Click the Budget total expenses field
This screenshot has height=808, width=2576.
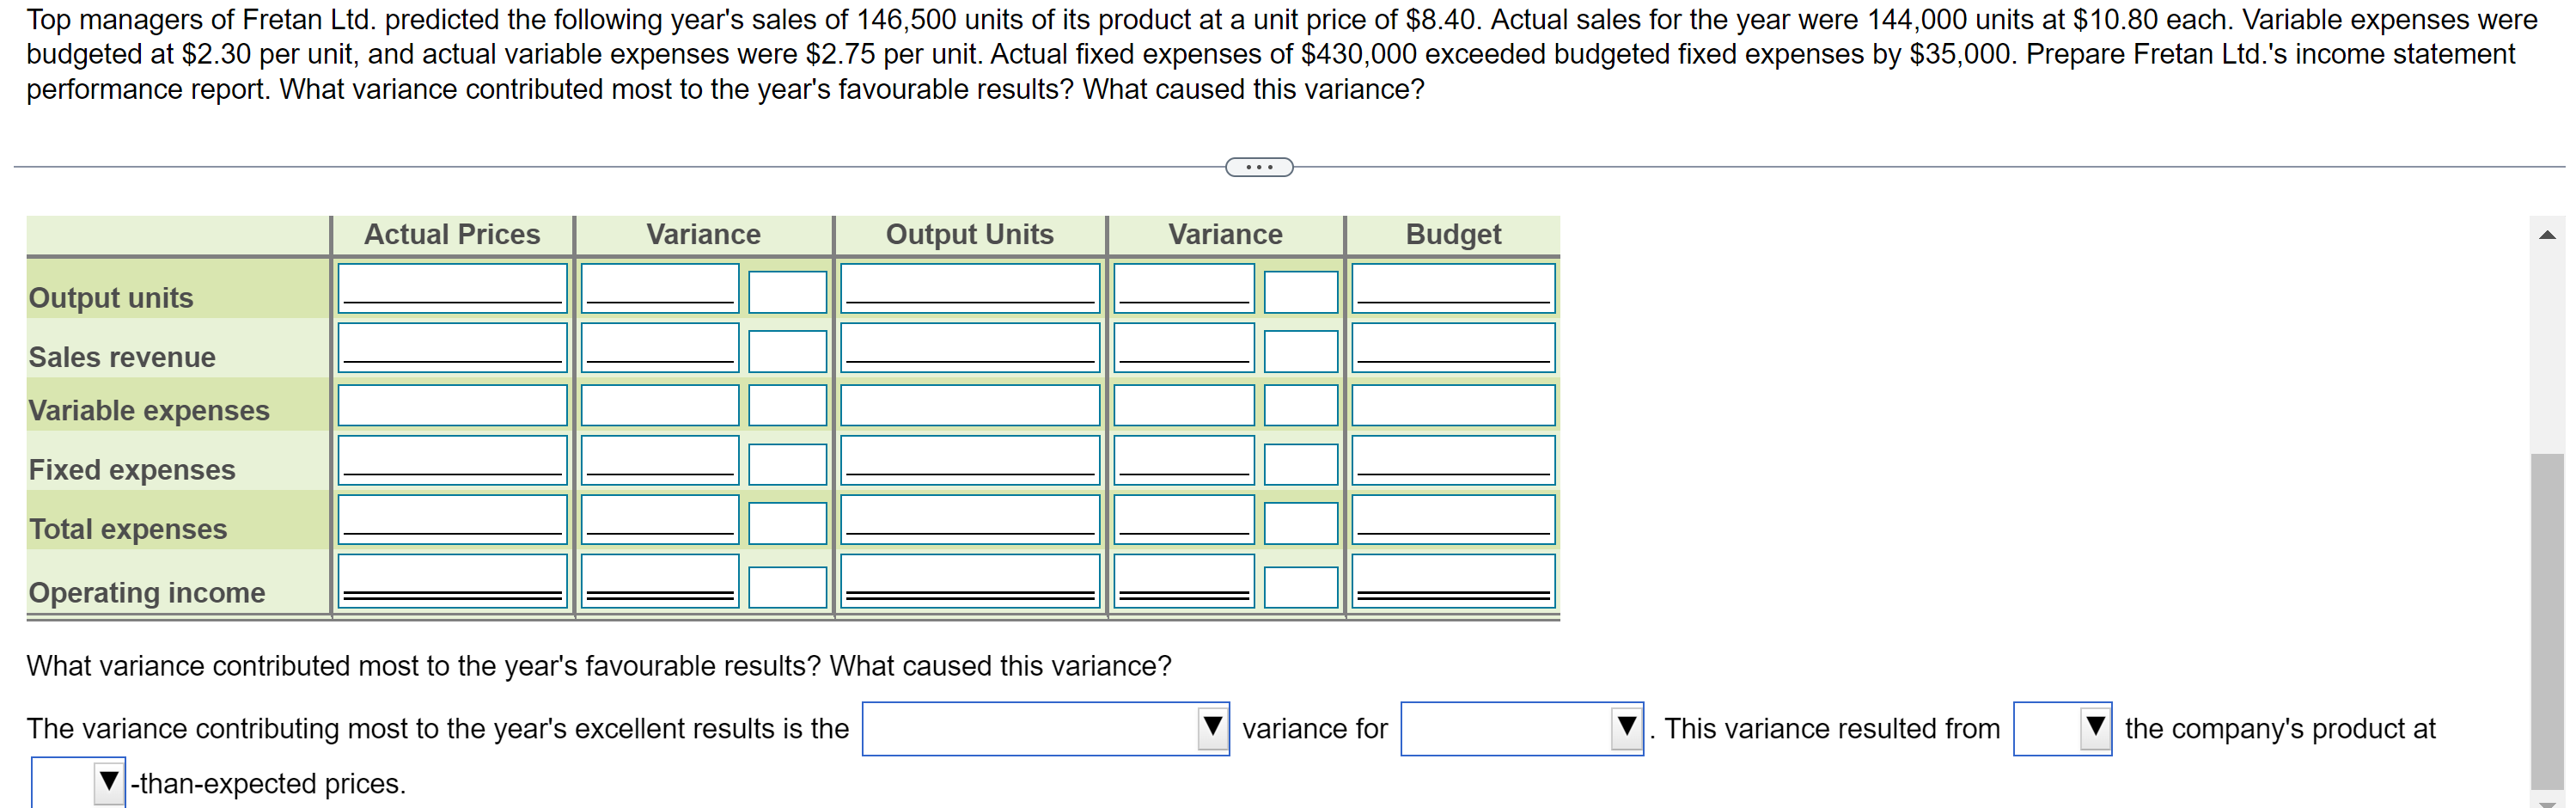1452,521
